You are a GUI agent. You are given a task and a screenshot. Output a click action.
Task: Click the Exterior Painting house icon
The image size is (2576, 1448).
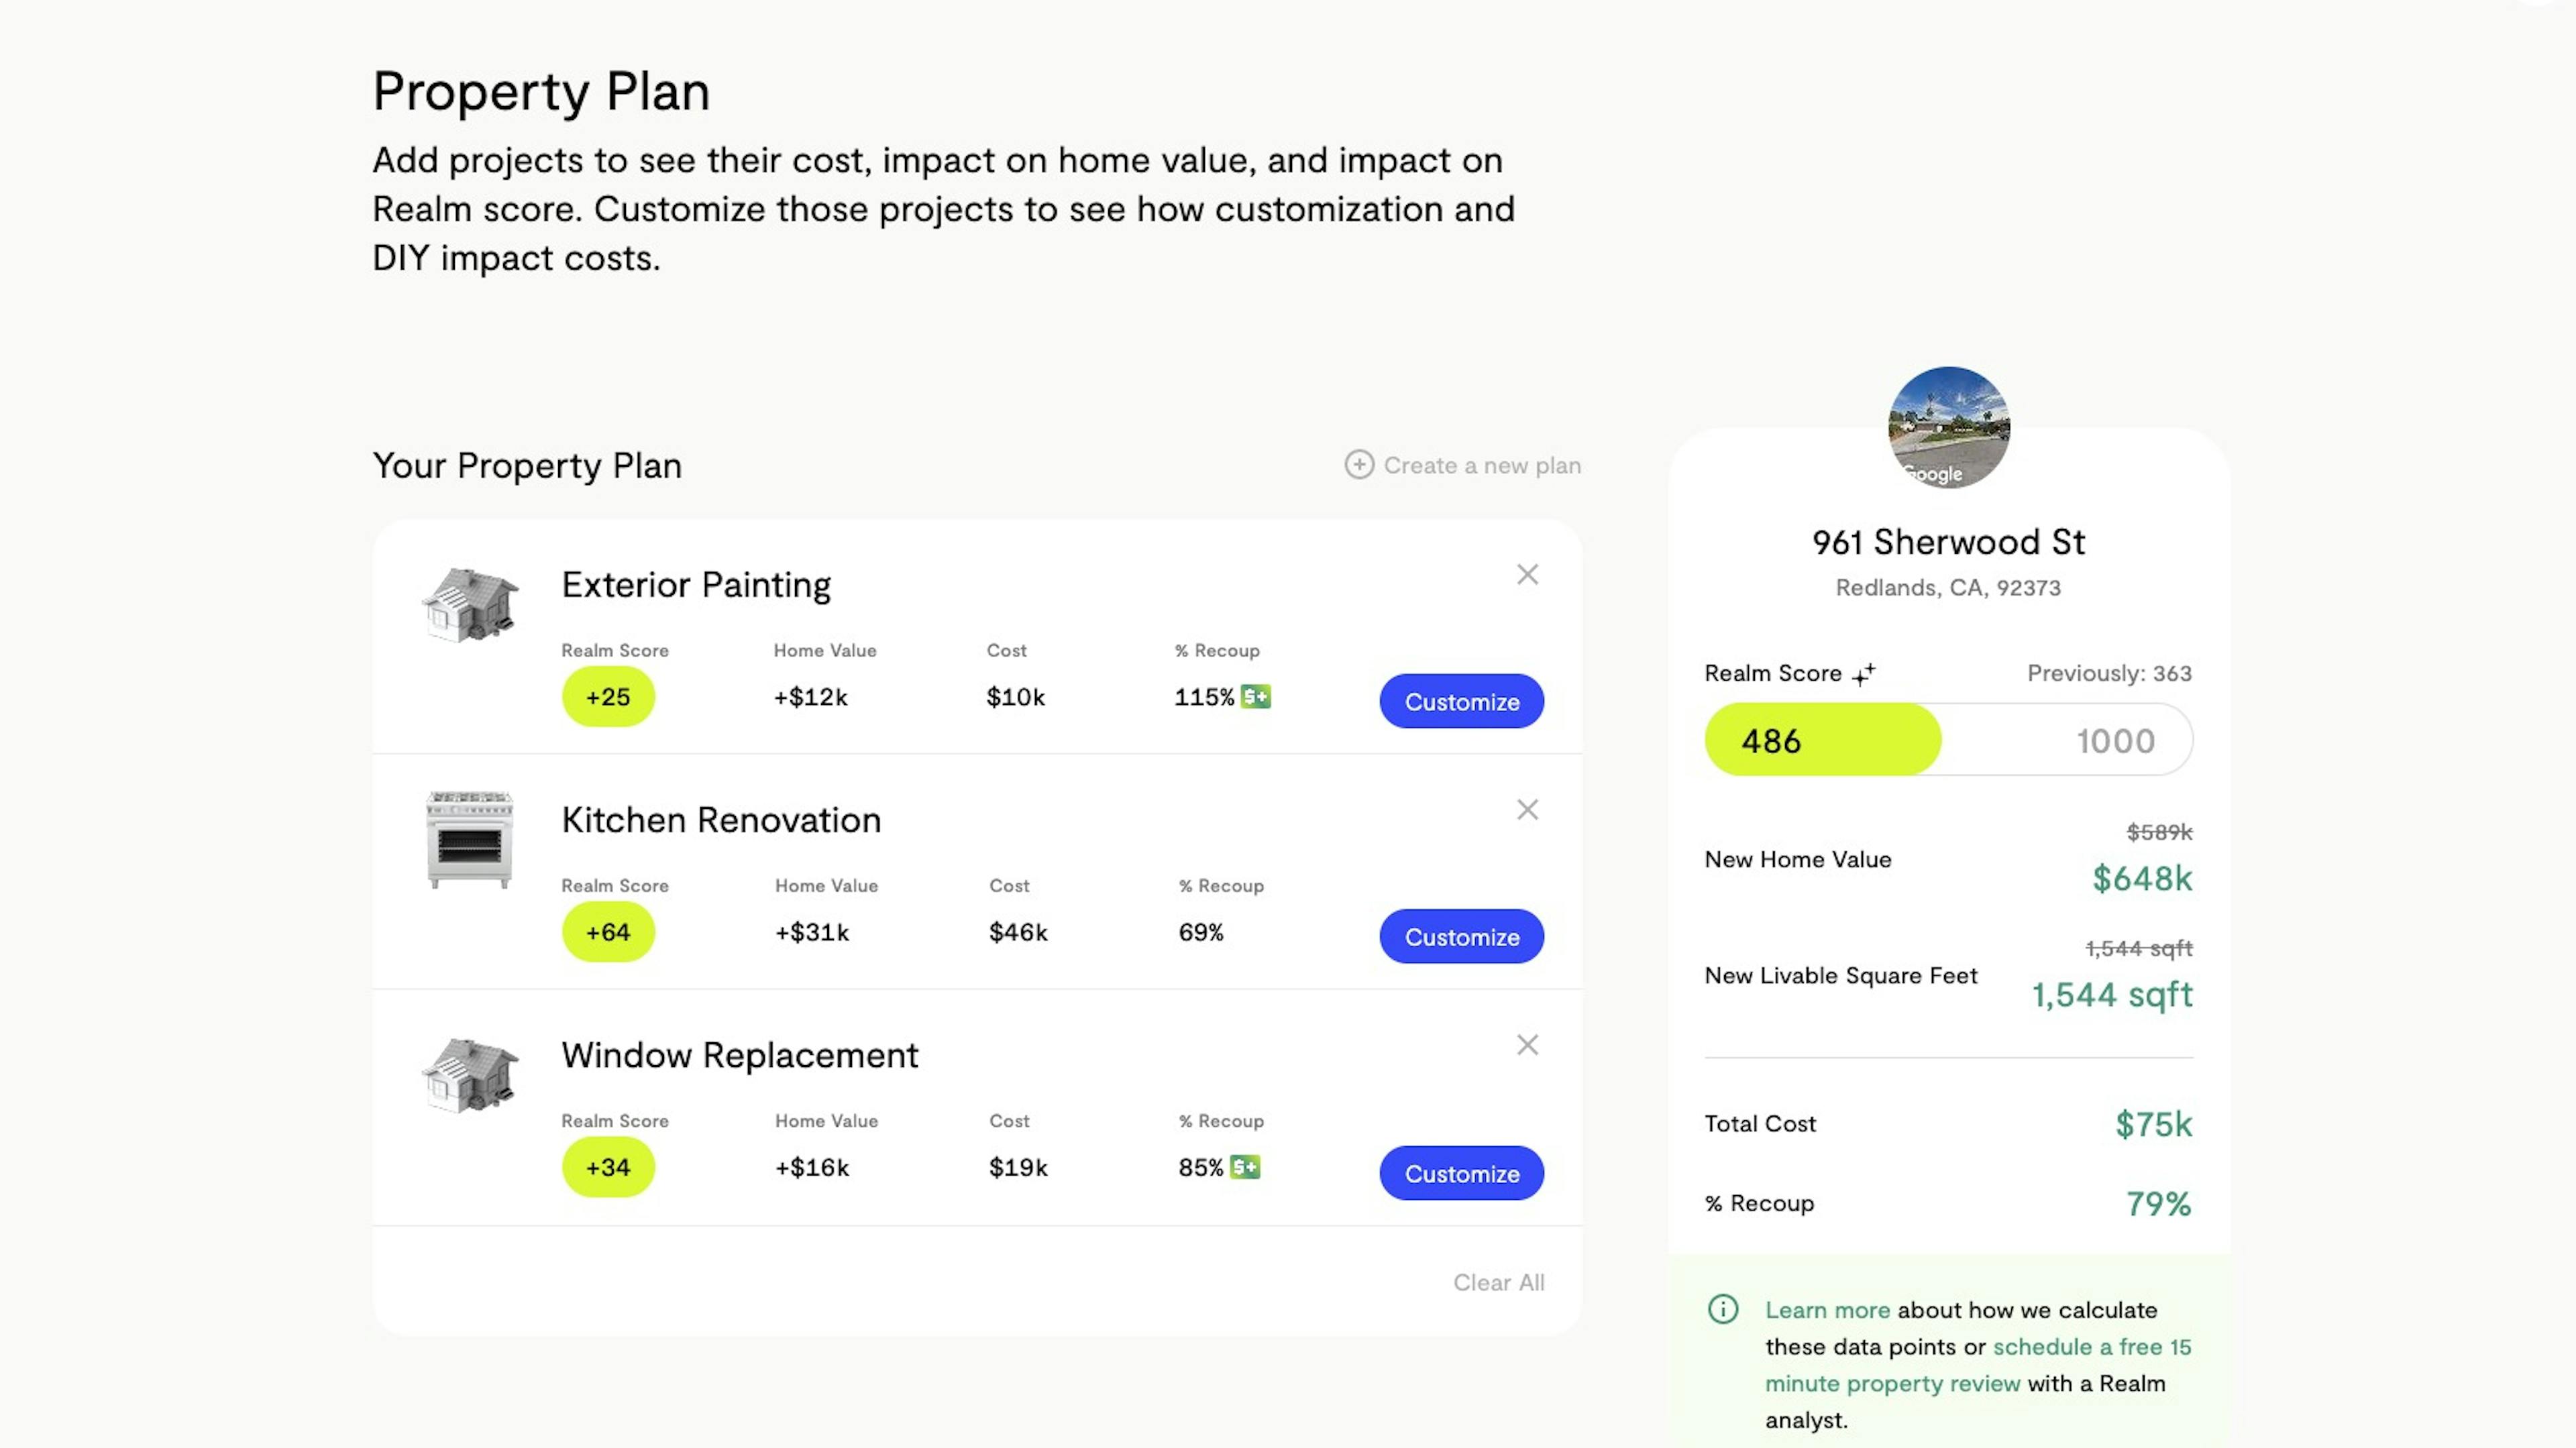(x=470, y=605)
